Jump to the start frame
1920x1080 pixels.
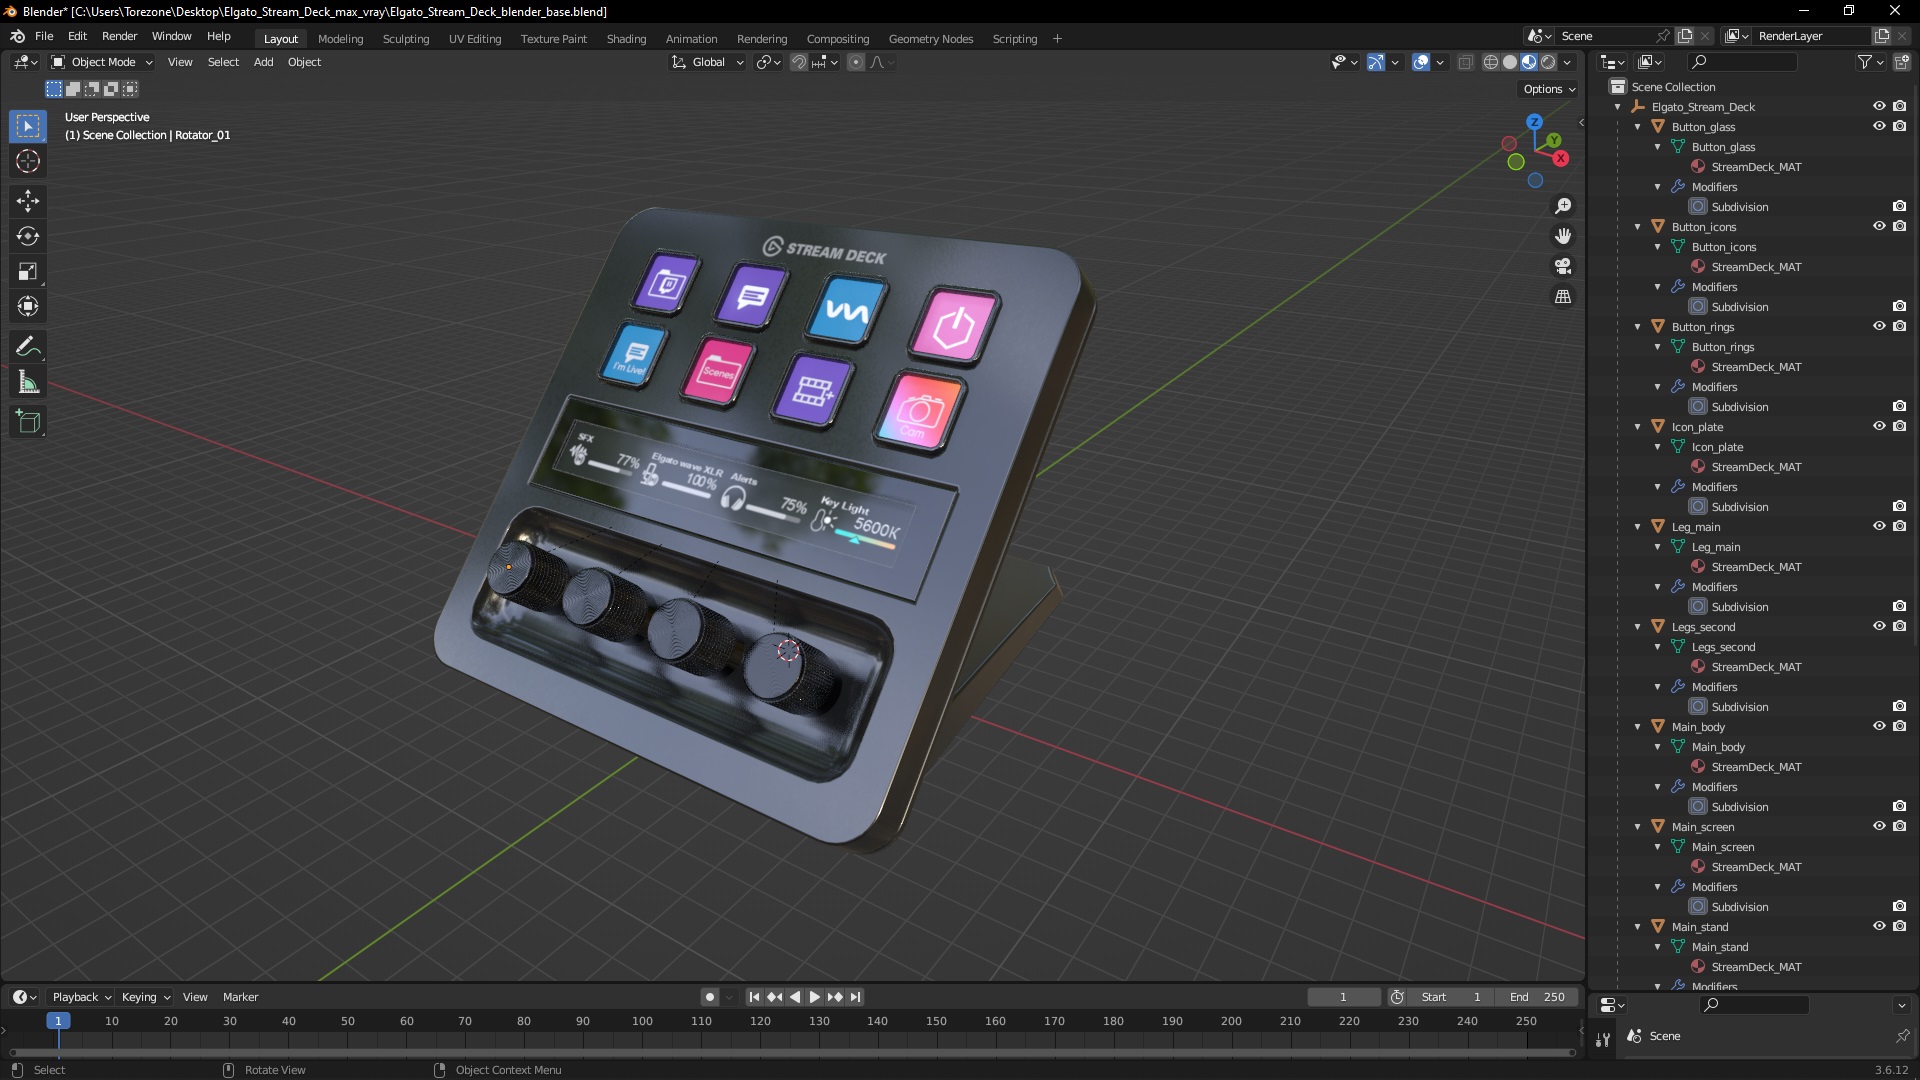(x=754, y=997)
